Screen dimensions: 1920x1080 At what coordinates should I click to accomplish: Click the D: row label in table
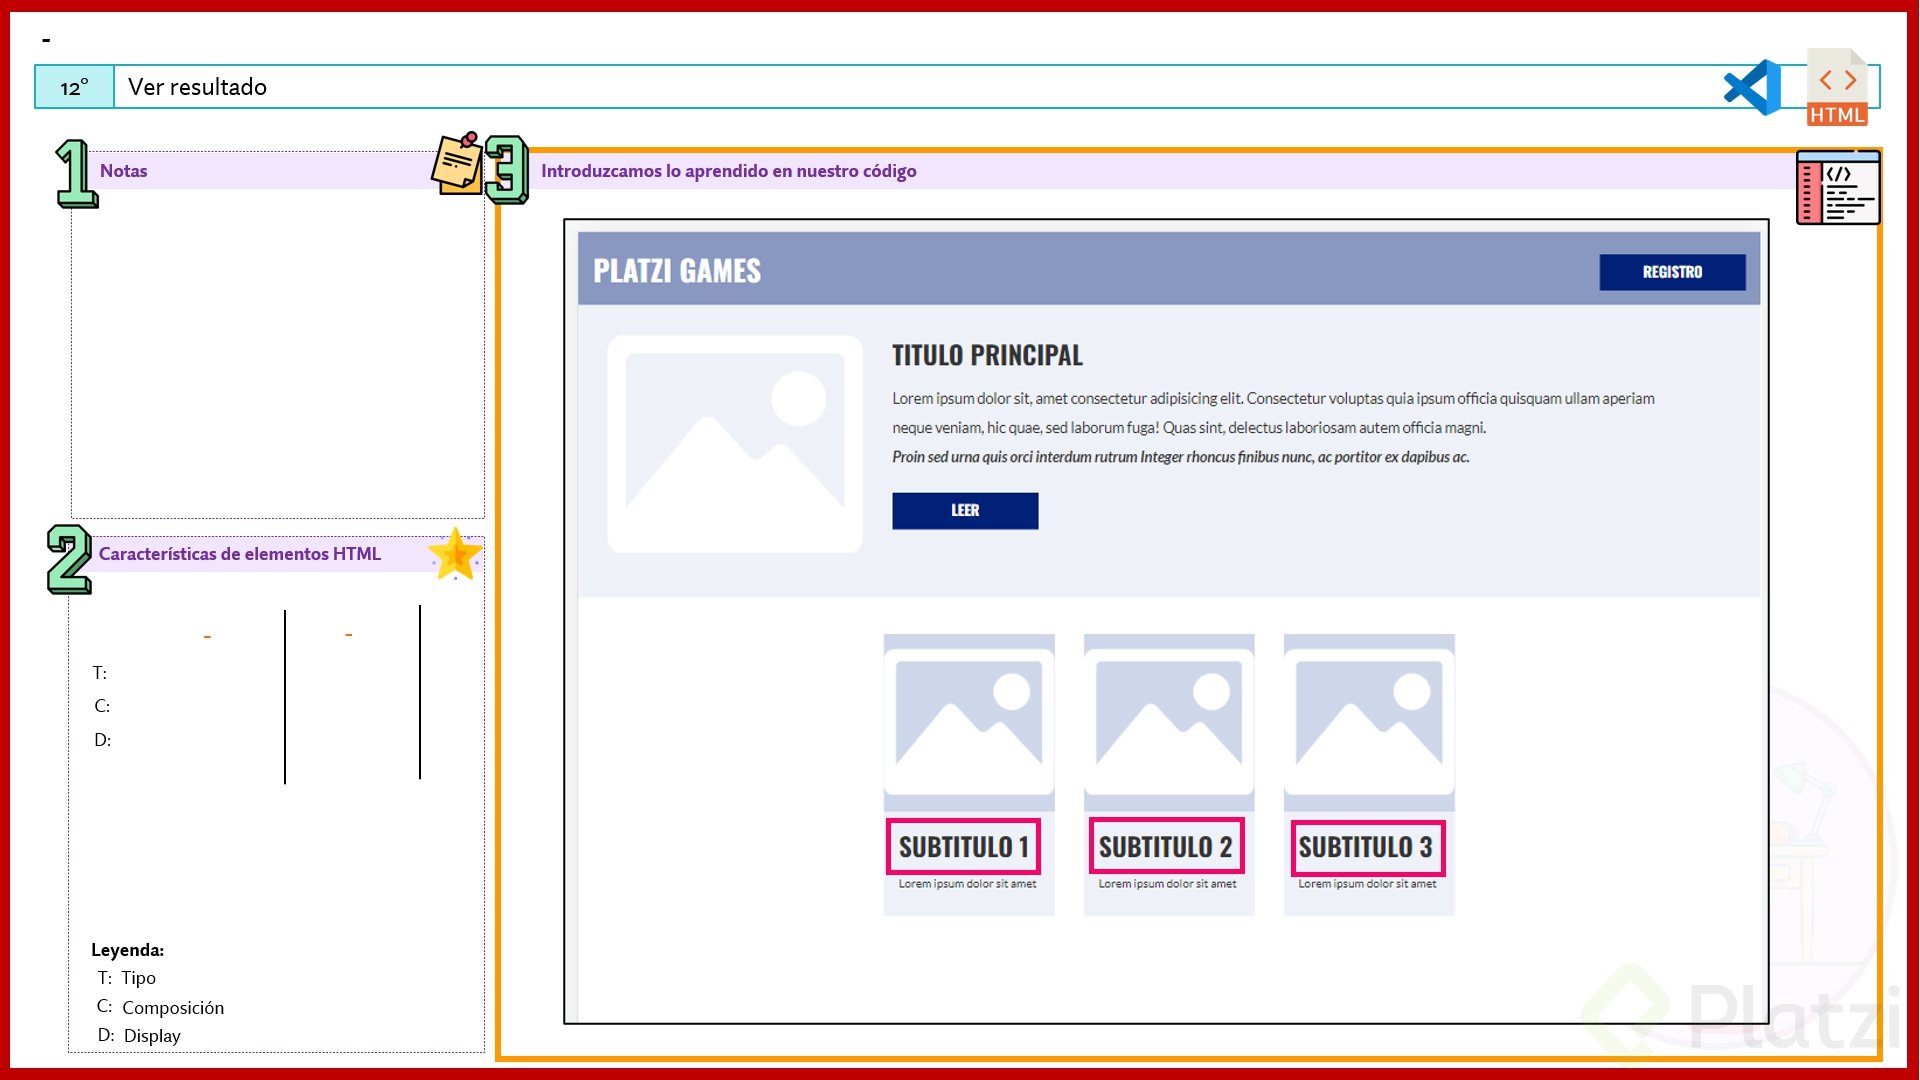[102, 740]
